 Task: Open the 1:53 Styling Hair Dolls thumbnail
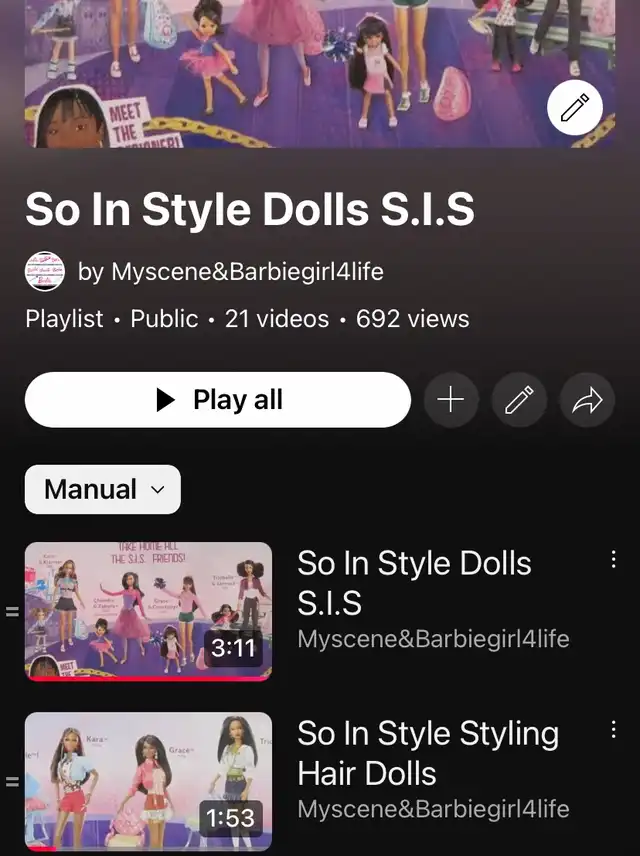tap(148, 780)
